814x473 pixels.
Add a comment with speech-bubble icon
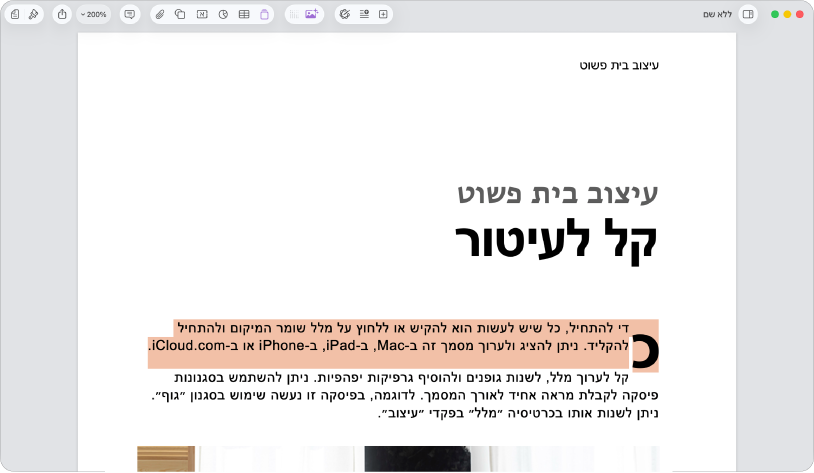coord(130,14)
